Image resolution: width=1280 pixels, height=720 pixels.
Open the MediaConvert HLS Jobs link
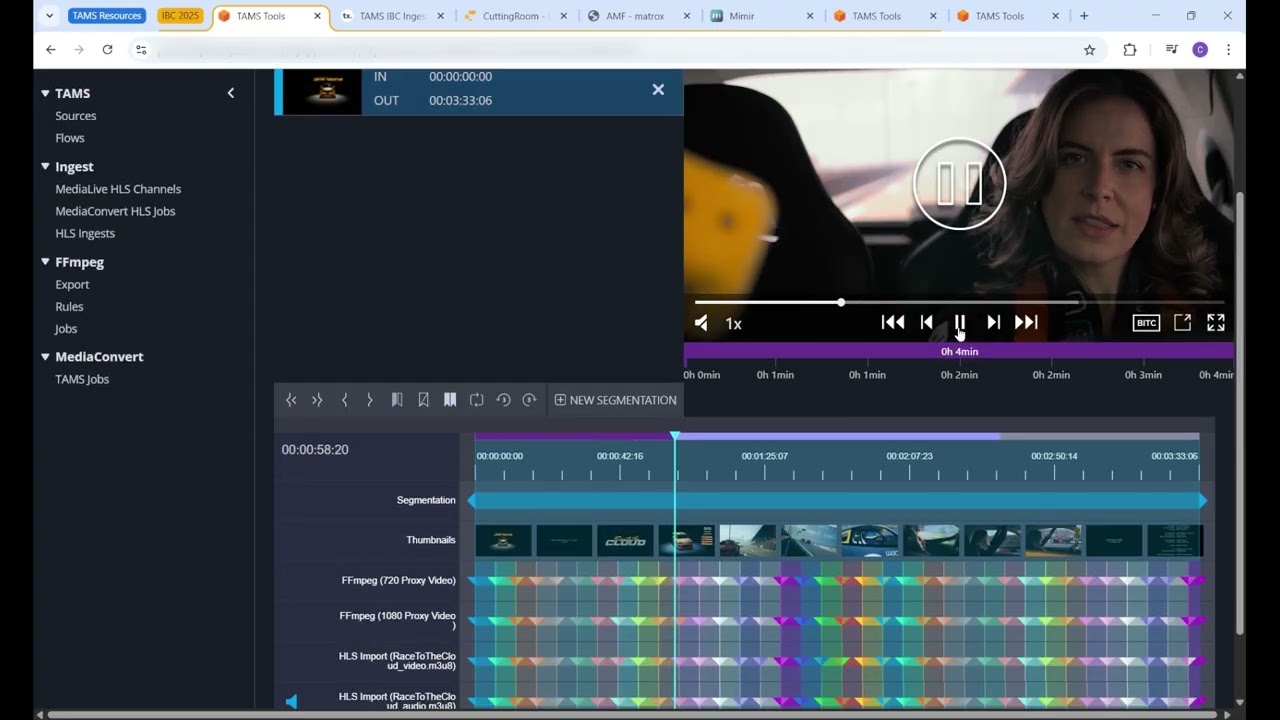[115, 211]
